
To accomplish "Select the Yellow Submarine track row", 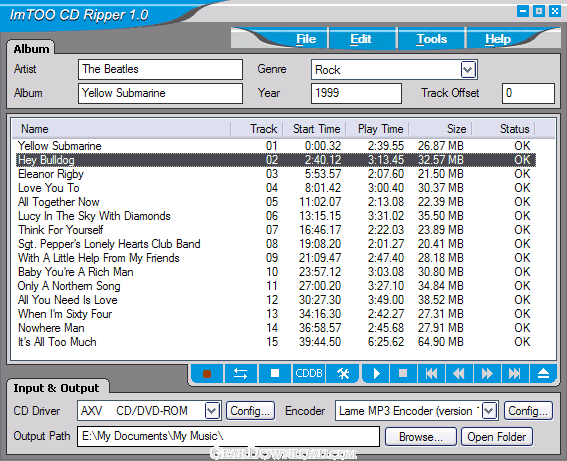I will (x=276, y=146).
